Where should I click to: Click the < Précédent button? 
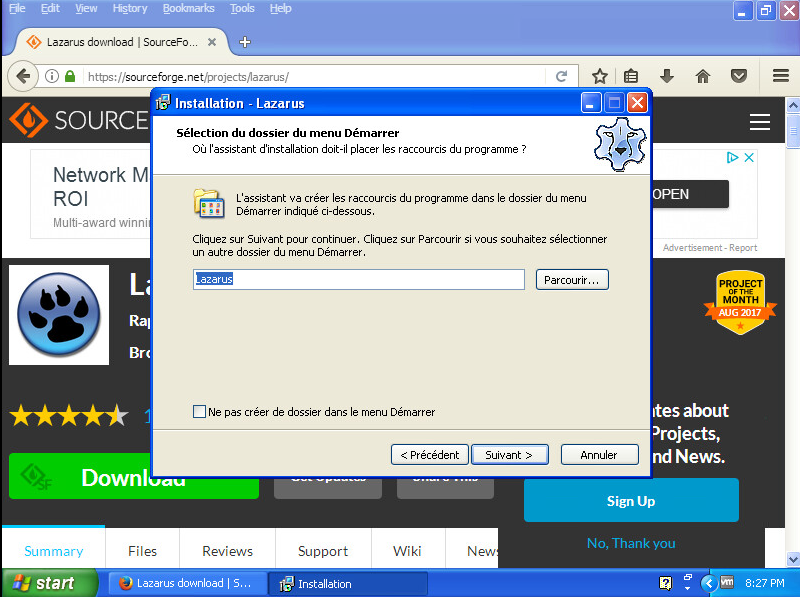(430, 455)
